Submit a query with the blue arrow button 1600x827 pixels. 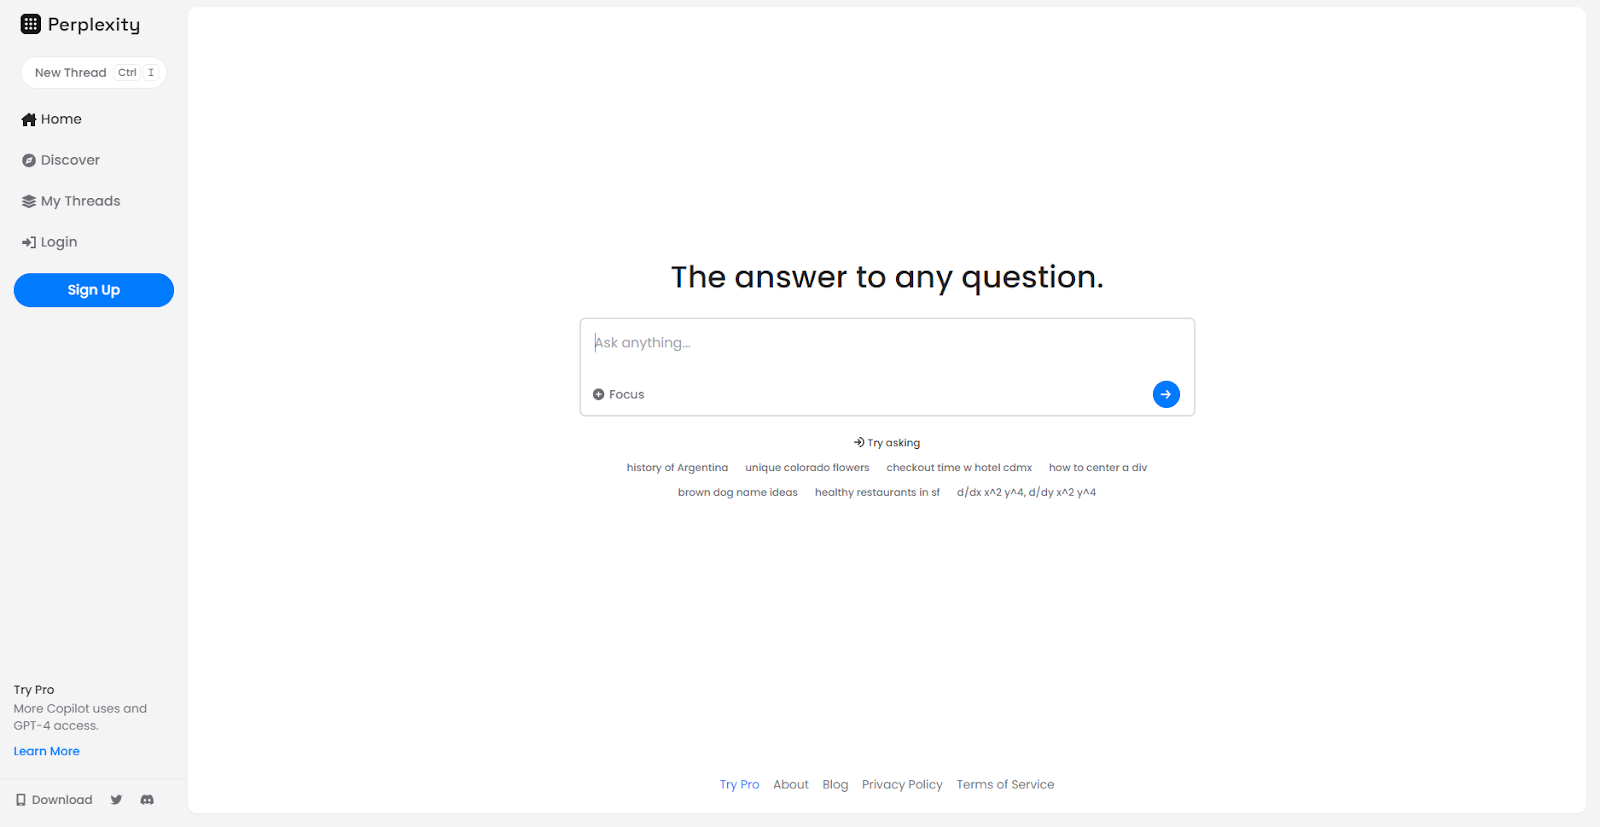1165,394
